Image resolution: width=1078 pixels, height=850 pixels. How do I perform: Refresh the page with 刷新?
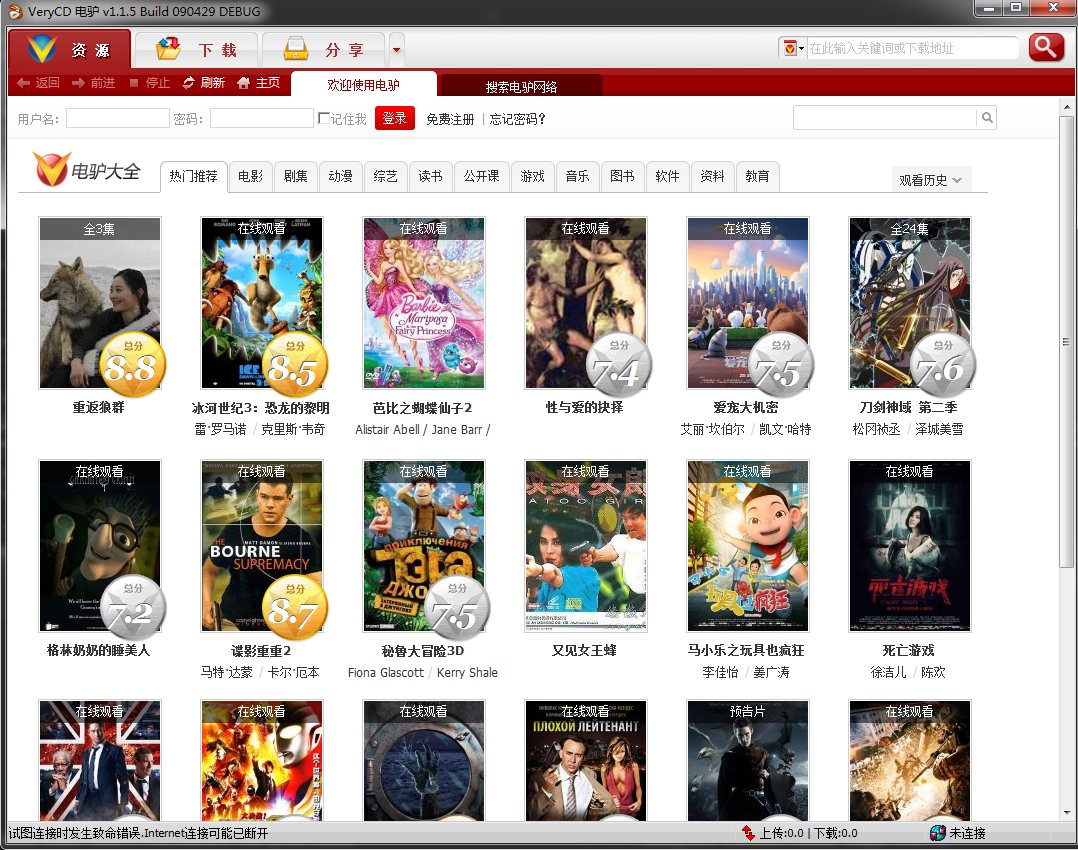204,83
